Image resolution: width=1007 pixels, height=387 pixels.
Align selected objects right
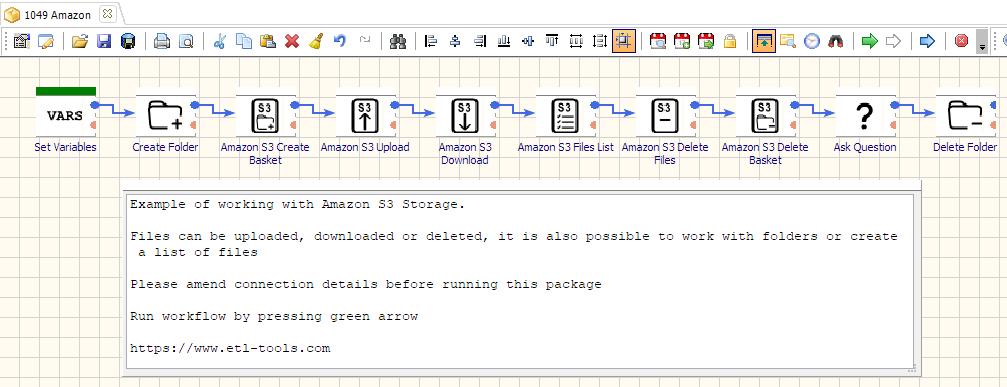coord(480,42)
